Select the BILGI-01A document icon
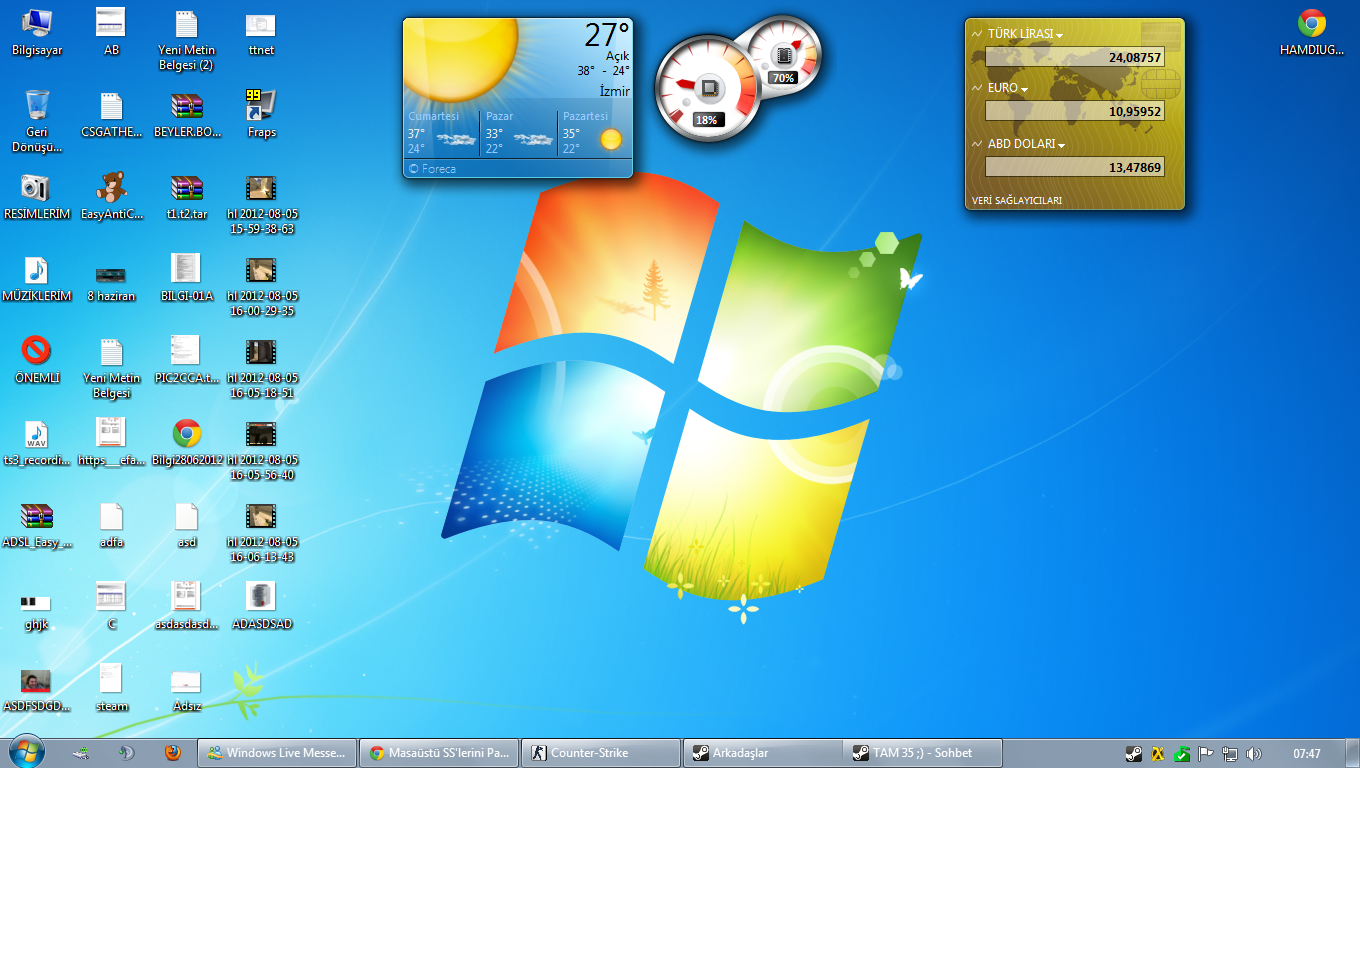The width and height of the screenshot is (1360, 971). [187, 278]
